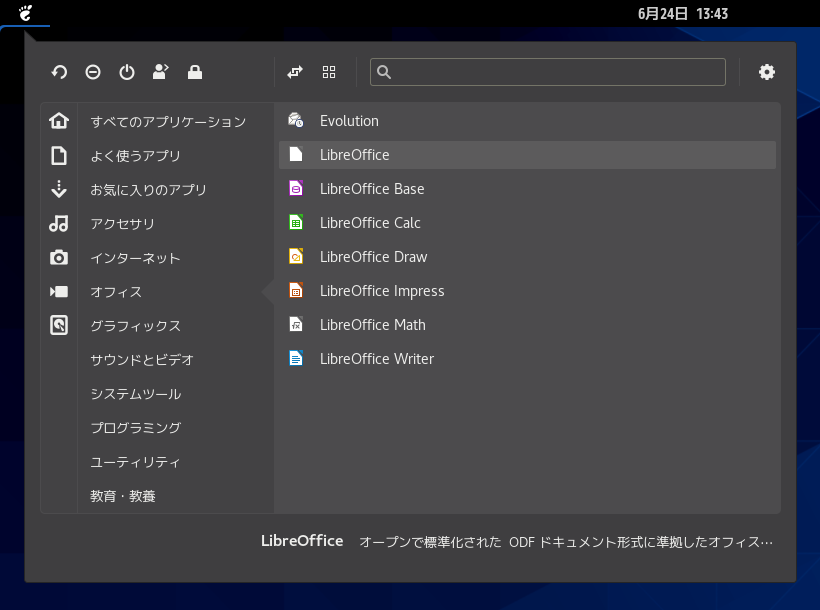Select オフィス category
The width and height of the screenshot is (820, 610).
point(116,292)
